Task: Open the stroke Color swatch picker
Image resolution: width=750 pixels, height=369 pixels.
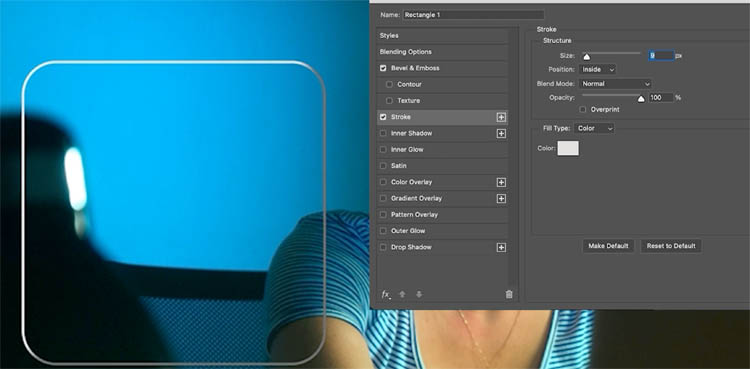Action: [568, 148]
